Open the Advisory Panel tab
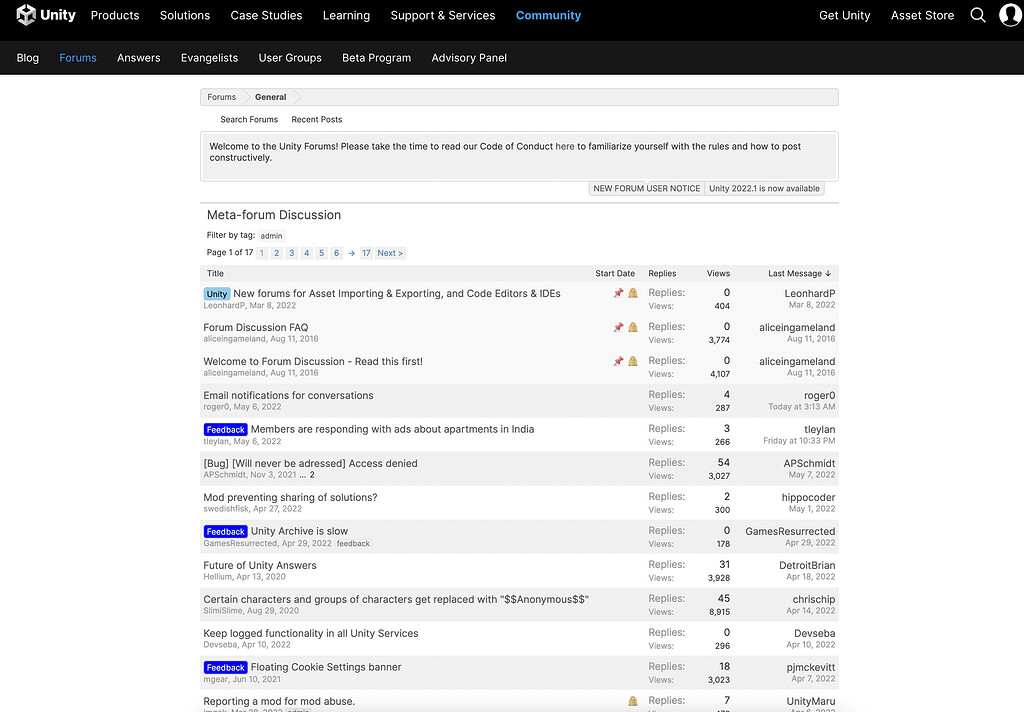Image resolution: width=1024 pixels, height=712 pixels. point(469,57)
